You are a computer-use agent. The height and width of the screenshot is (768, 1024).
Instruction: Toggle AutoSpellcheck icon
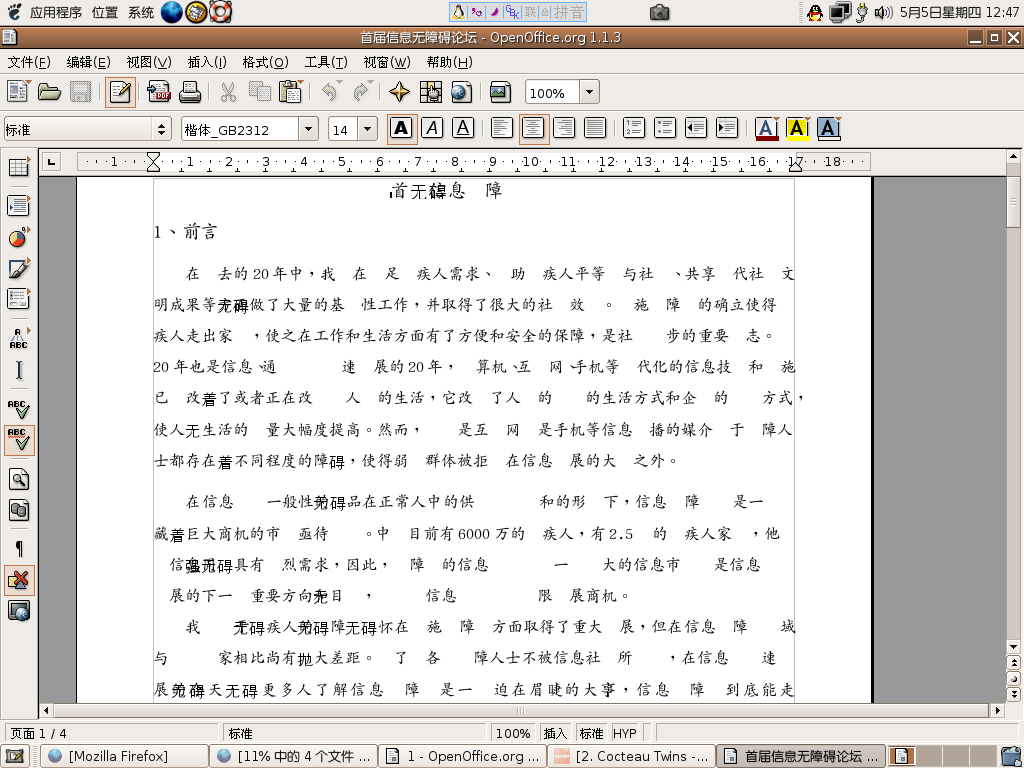(19, 440)
